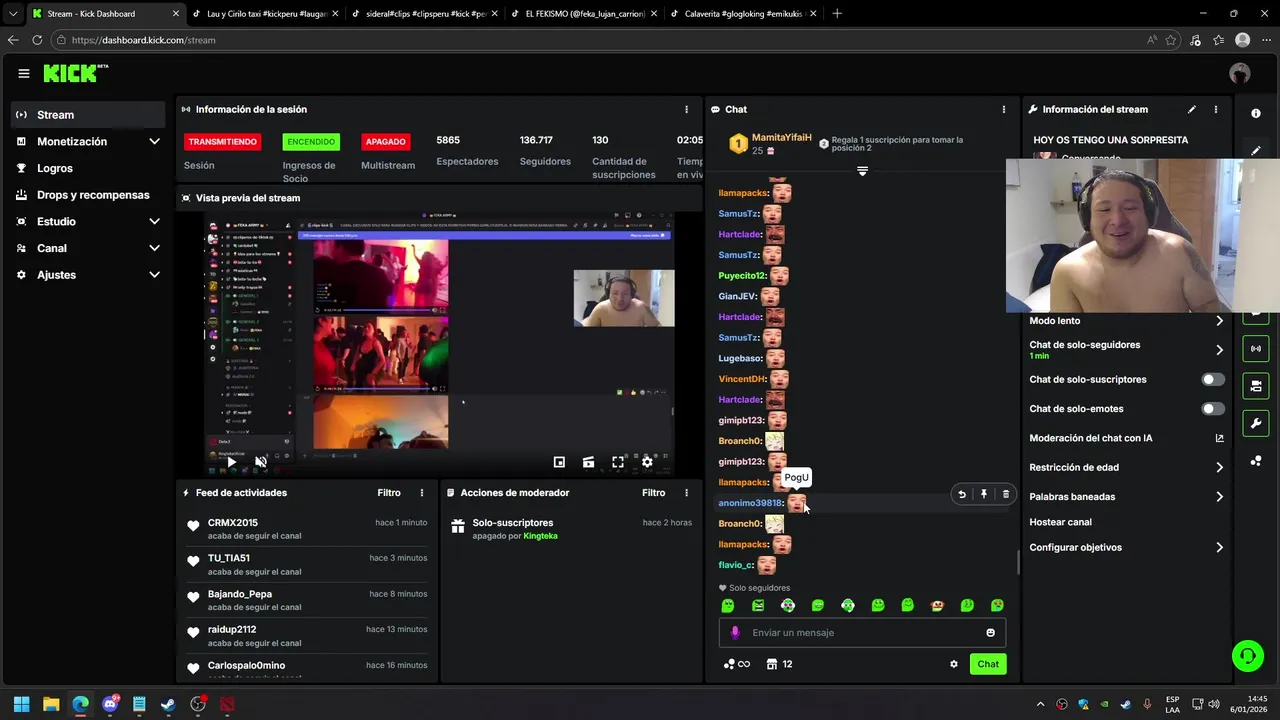Click the Kick logo
This screenshot has width=1280, height=720.
(75, 73)
